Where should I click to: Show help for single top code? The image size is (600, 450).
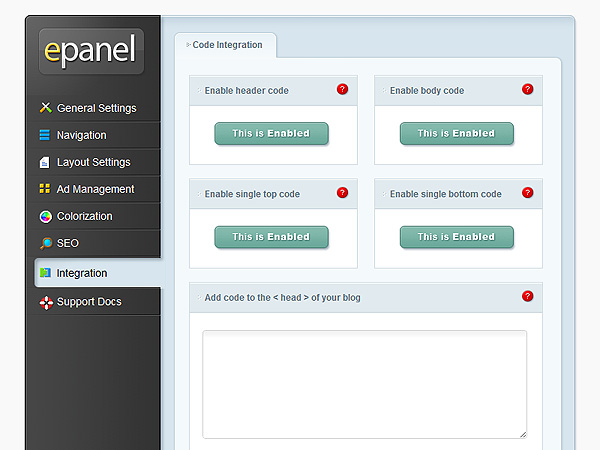(342, 193)
